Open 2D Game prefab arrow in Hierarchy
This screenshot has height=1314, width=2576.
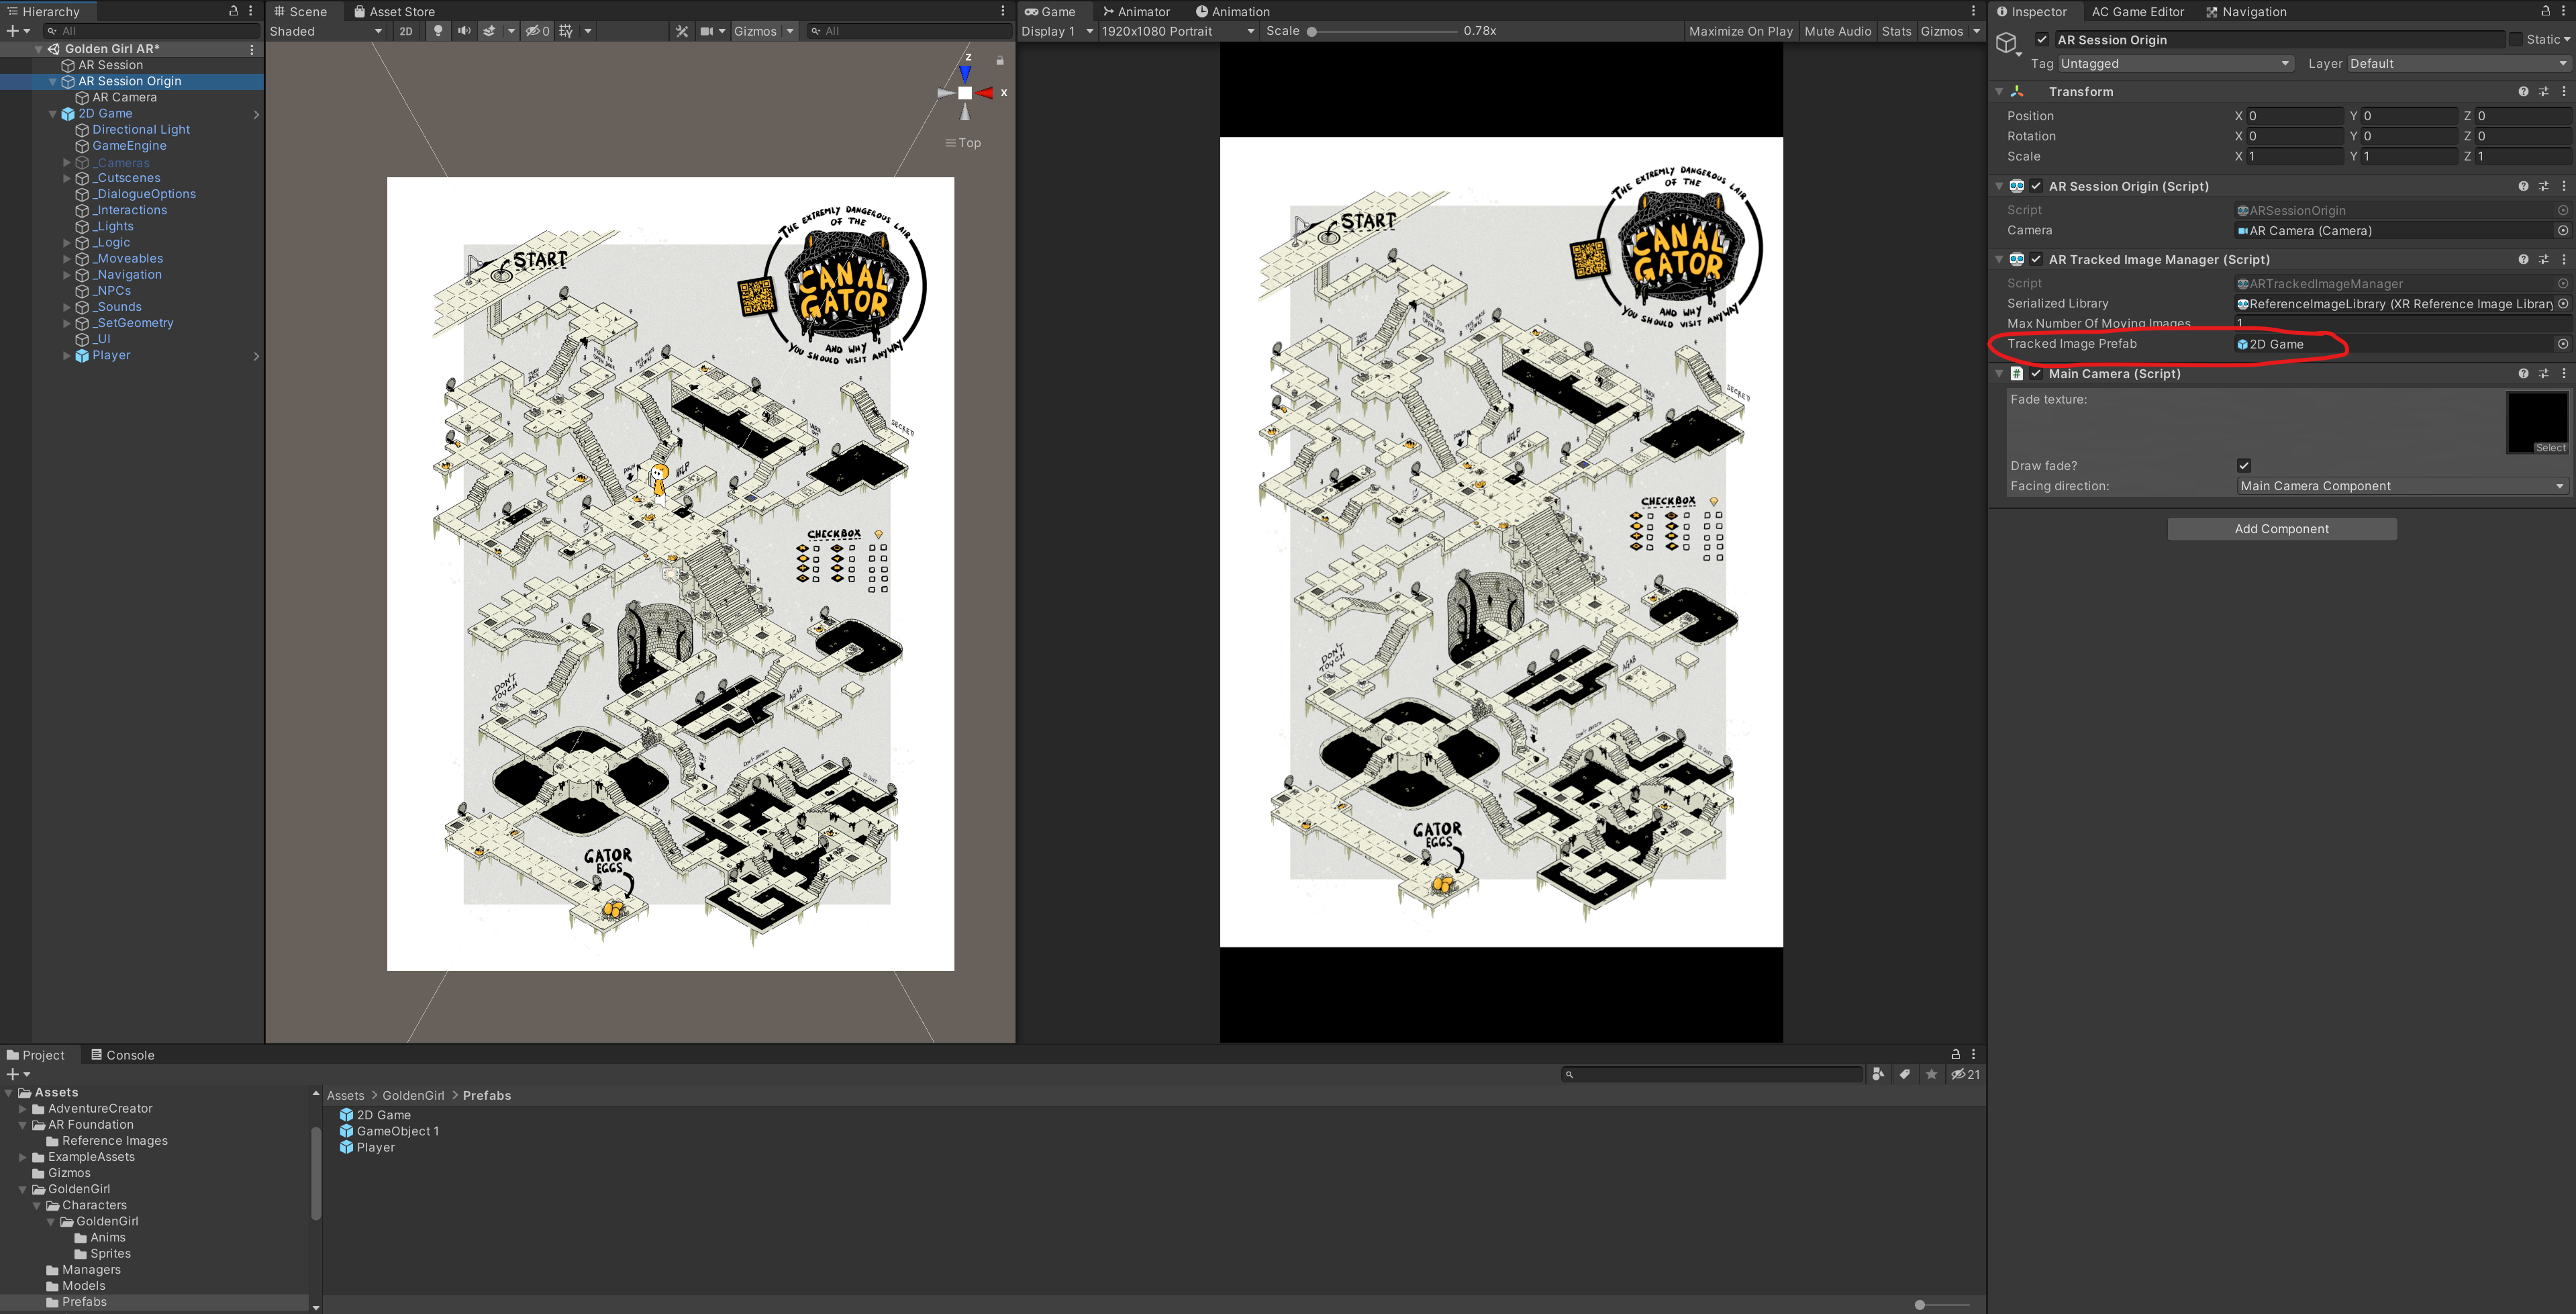click(257, 114)
